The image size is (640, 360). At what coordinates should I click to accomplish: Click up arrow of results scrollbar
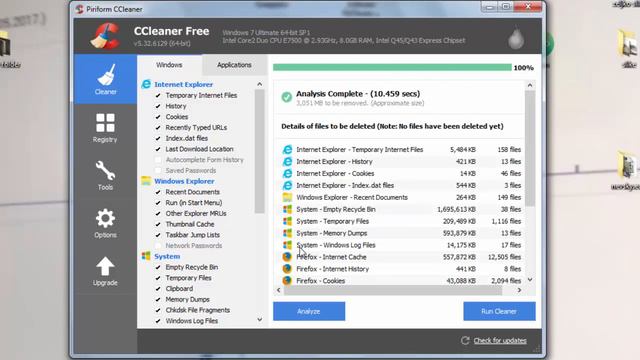coord(530,85)
